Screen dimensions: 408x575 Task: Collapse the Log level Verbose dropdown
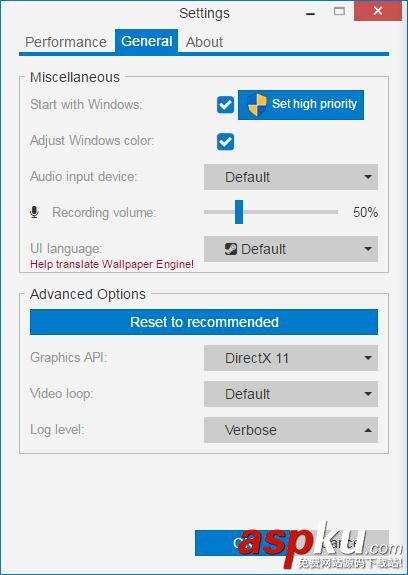pyautogui.click(x=291, y=430)
